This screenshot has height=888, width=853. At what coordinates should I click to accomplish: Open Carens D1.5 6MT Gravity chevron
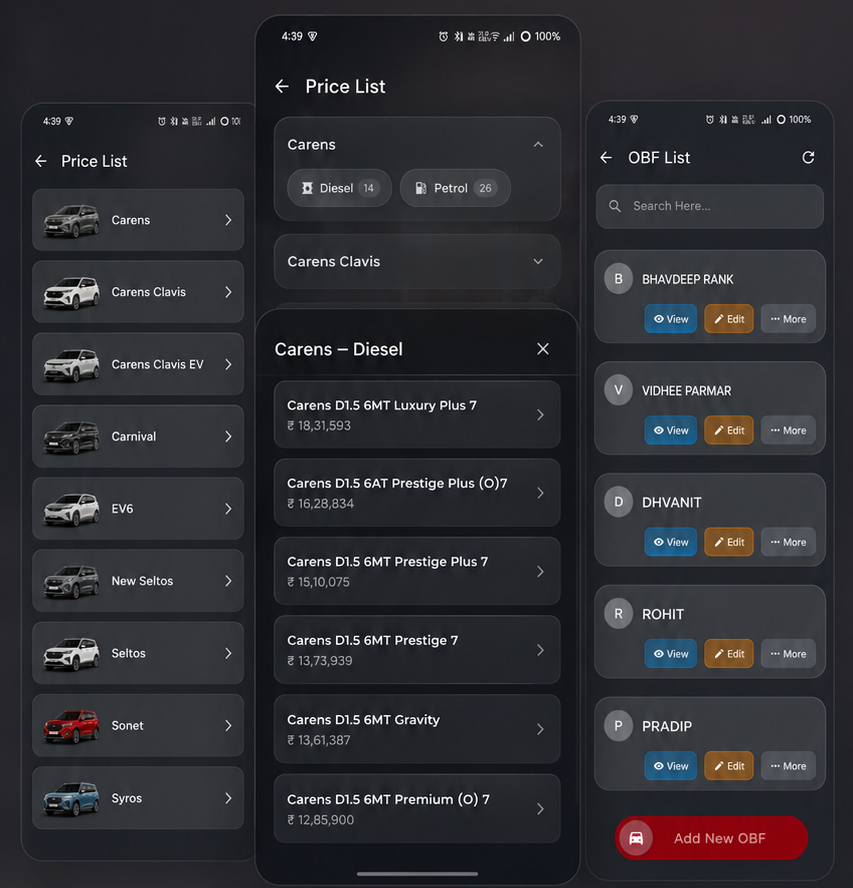pos(540,729)
